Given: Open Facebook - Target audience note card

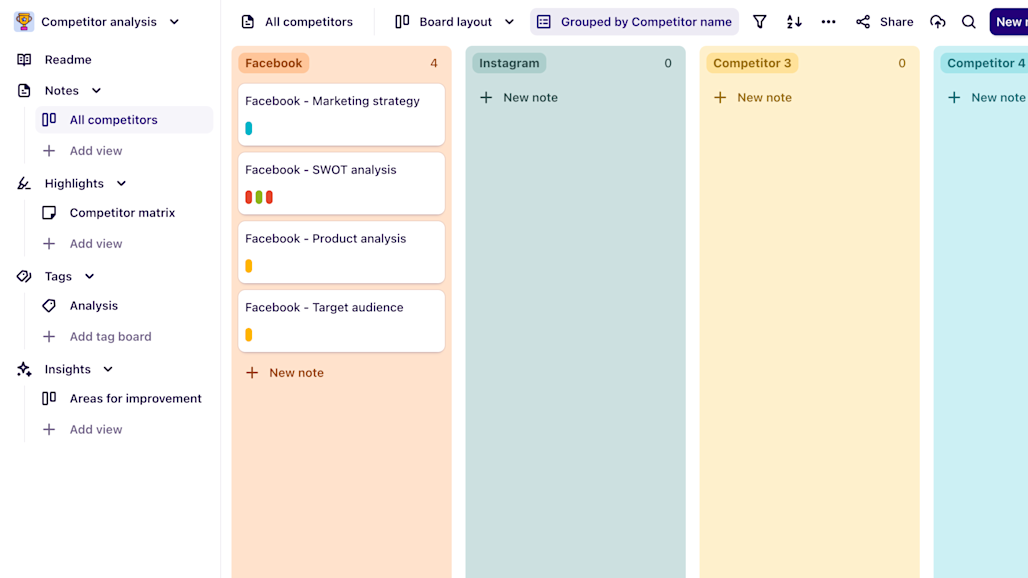Looking at the screenshot, I should 342,321.
